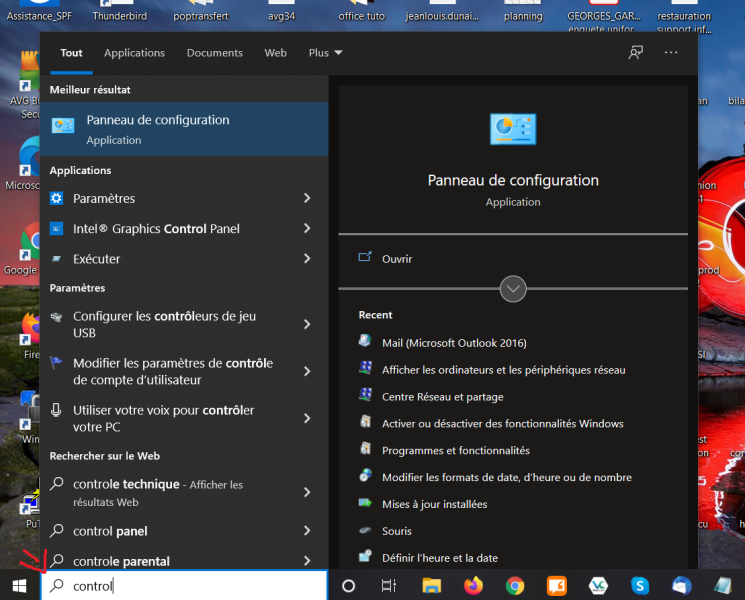
Task: Click the large Panneau de configuration preview icon
Action: point(513,129)
